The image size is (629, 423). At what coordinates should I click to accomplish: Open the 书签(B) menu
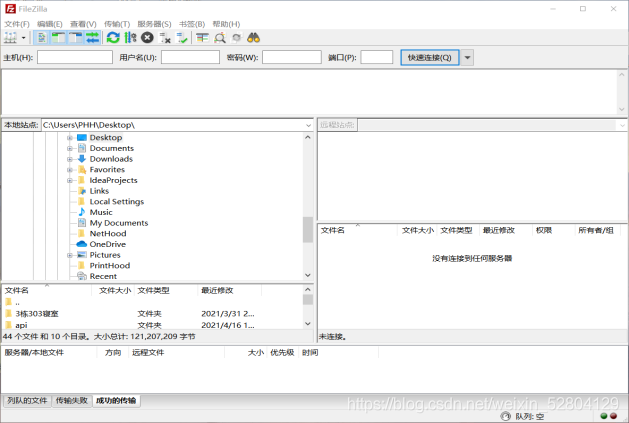click(192, 24)
